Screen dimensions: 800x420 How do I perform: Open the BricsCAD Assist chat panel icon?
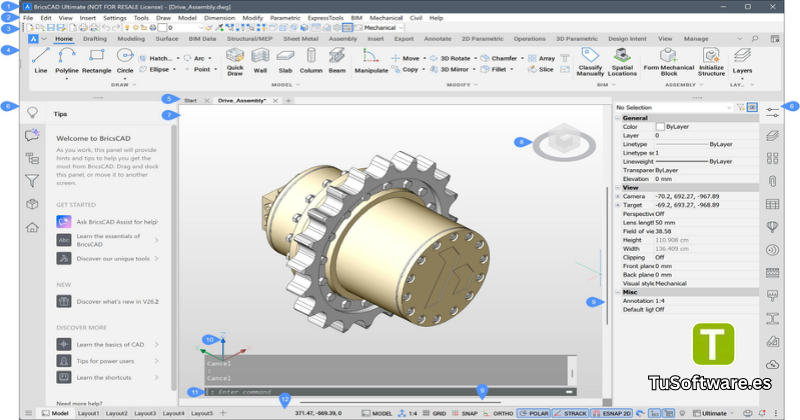tap(32, 135)
